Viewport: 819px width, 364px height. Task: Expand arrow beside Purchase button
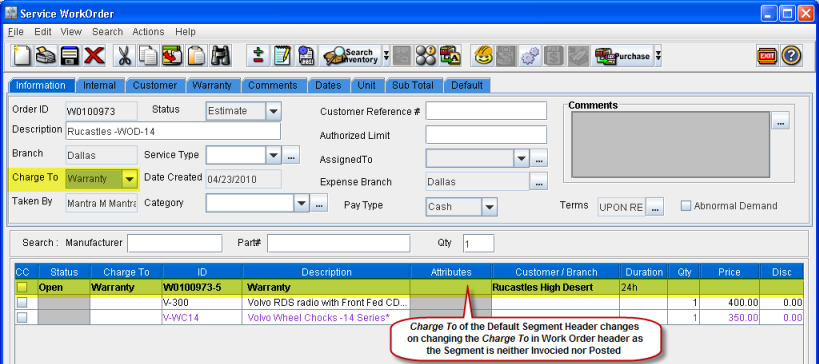point(658,55)
